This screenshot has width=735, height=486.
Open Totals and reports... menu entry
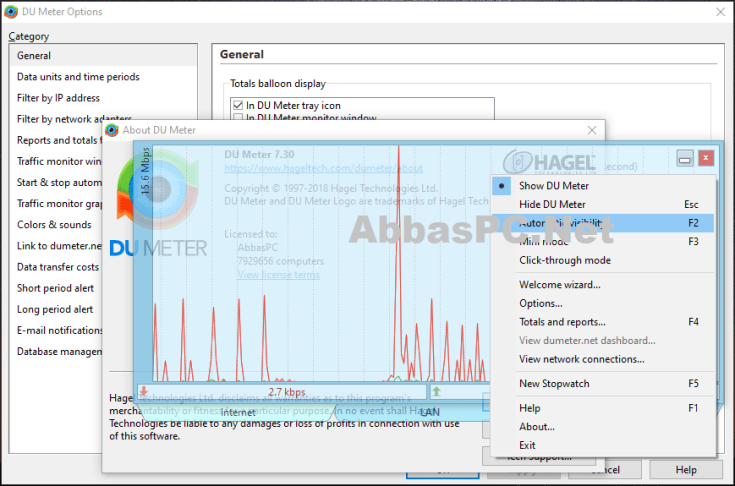603,322
